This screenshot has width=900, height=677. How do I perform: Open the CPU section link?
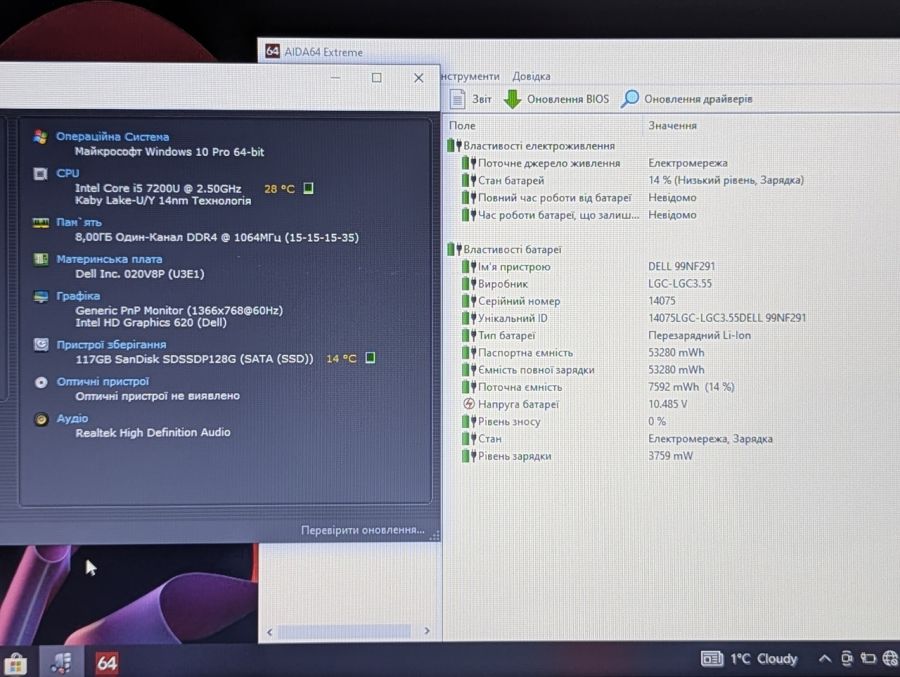pos(68,173)
